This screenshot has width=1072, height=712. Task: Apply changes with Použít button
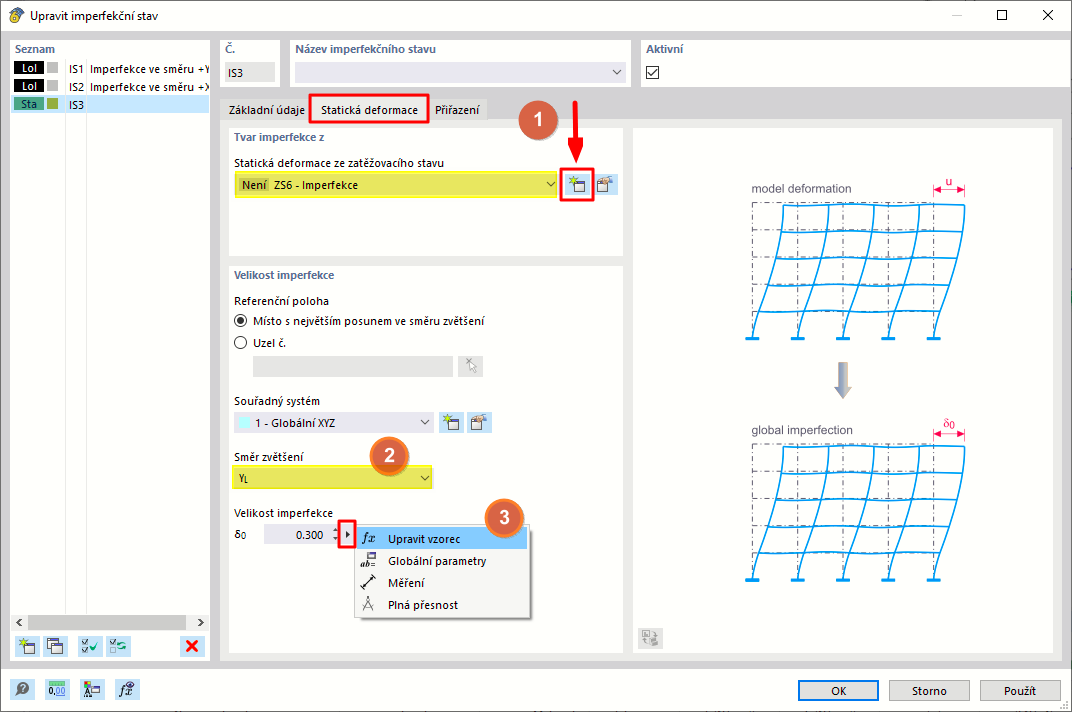[x=1020, y=691]
